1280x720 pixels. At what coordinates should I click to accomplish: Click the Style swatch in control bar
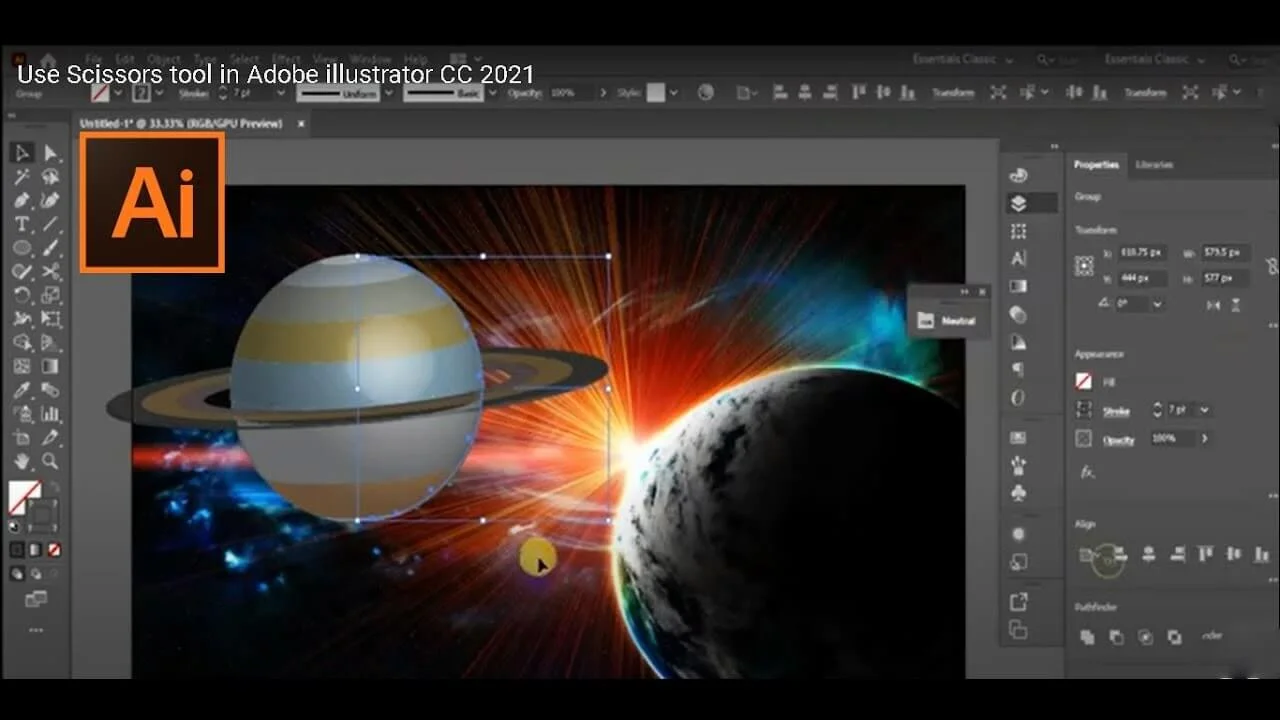656,93
